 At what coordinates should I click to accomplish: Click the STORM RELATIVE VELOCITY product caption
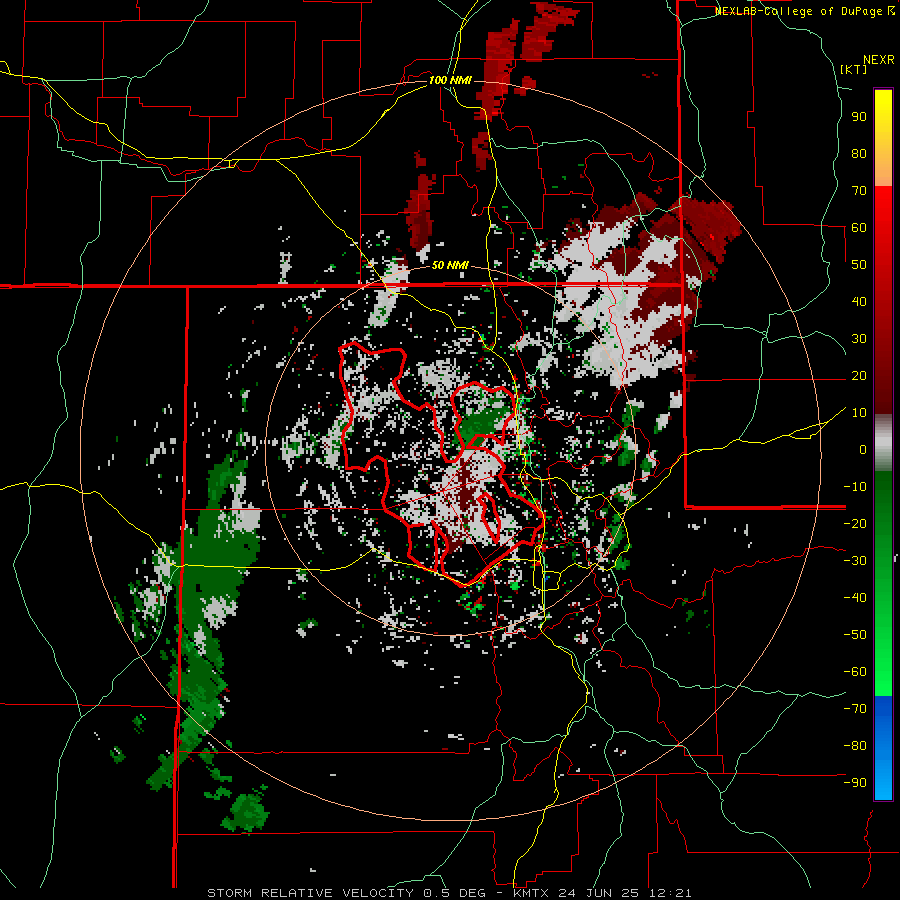pos(311,893)
